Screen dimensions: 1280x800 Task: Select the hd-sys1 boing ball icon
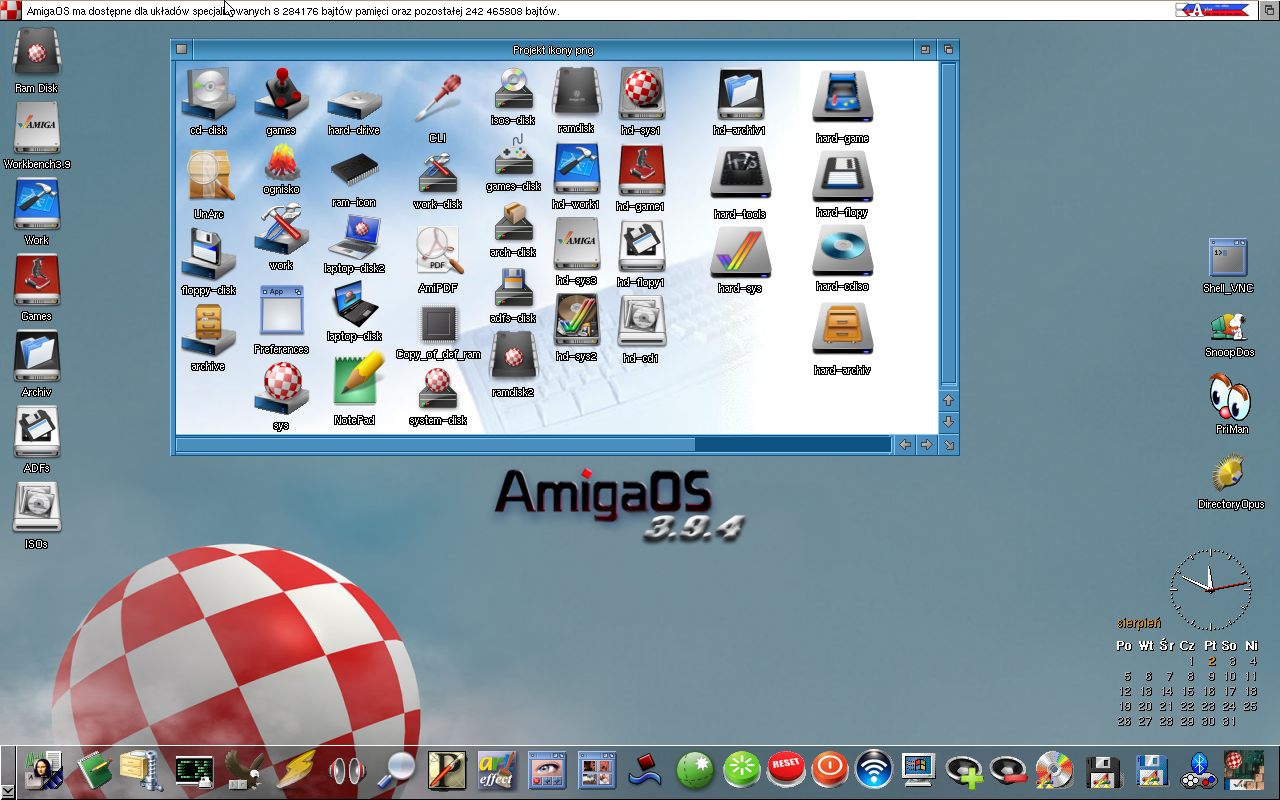pyautogui.click(x=641, y=95)
